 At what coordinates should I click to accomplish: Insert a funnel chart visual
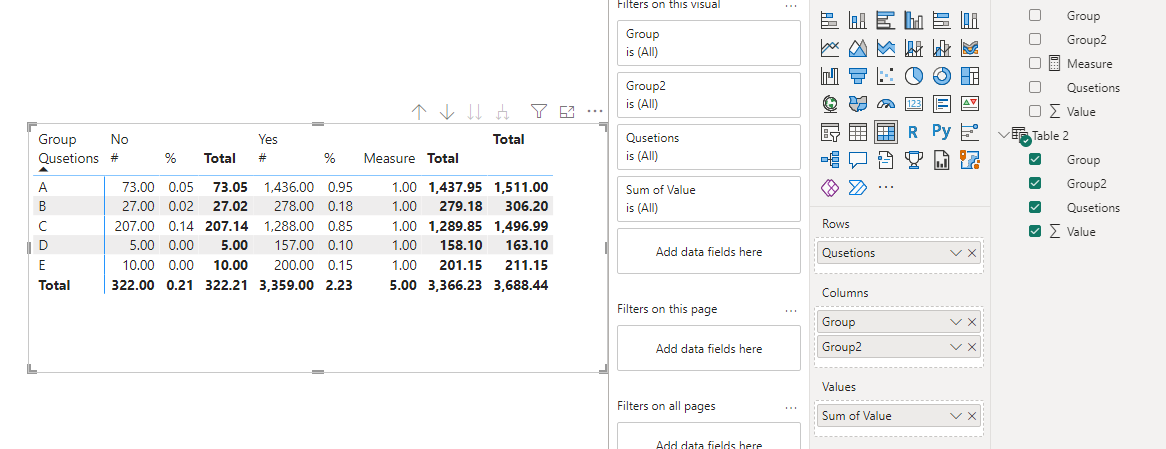(x=857, y=76)
